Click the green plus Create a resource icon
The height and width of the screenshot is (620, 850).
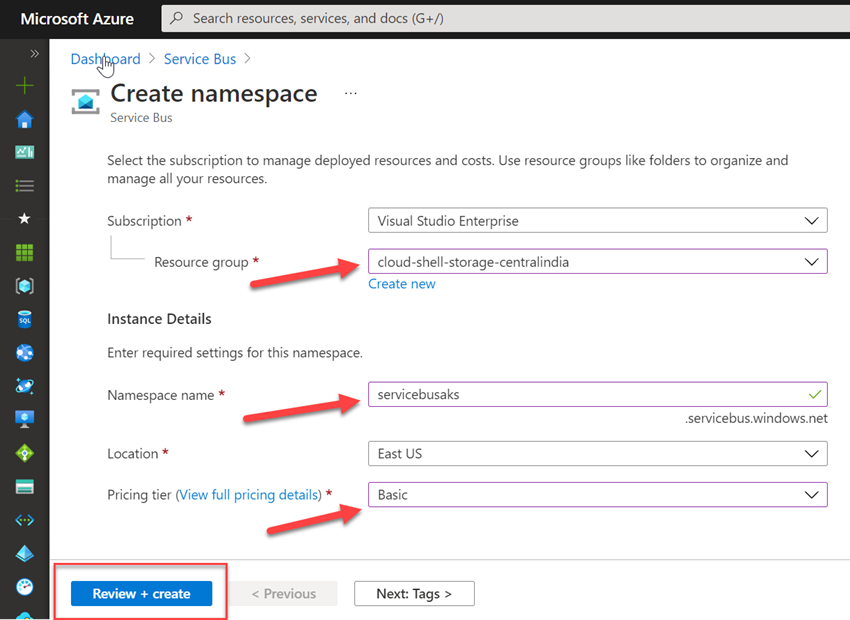(x=25, y=86)
